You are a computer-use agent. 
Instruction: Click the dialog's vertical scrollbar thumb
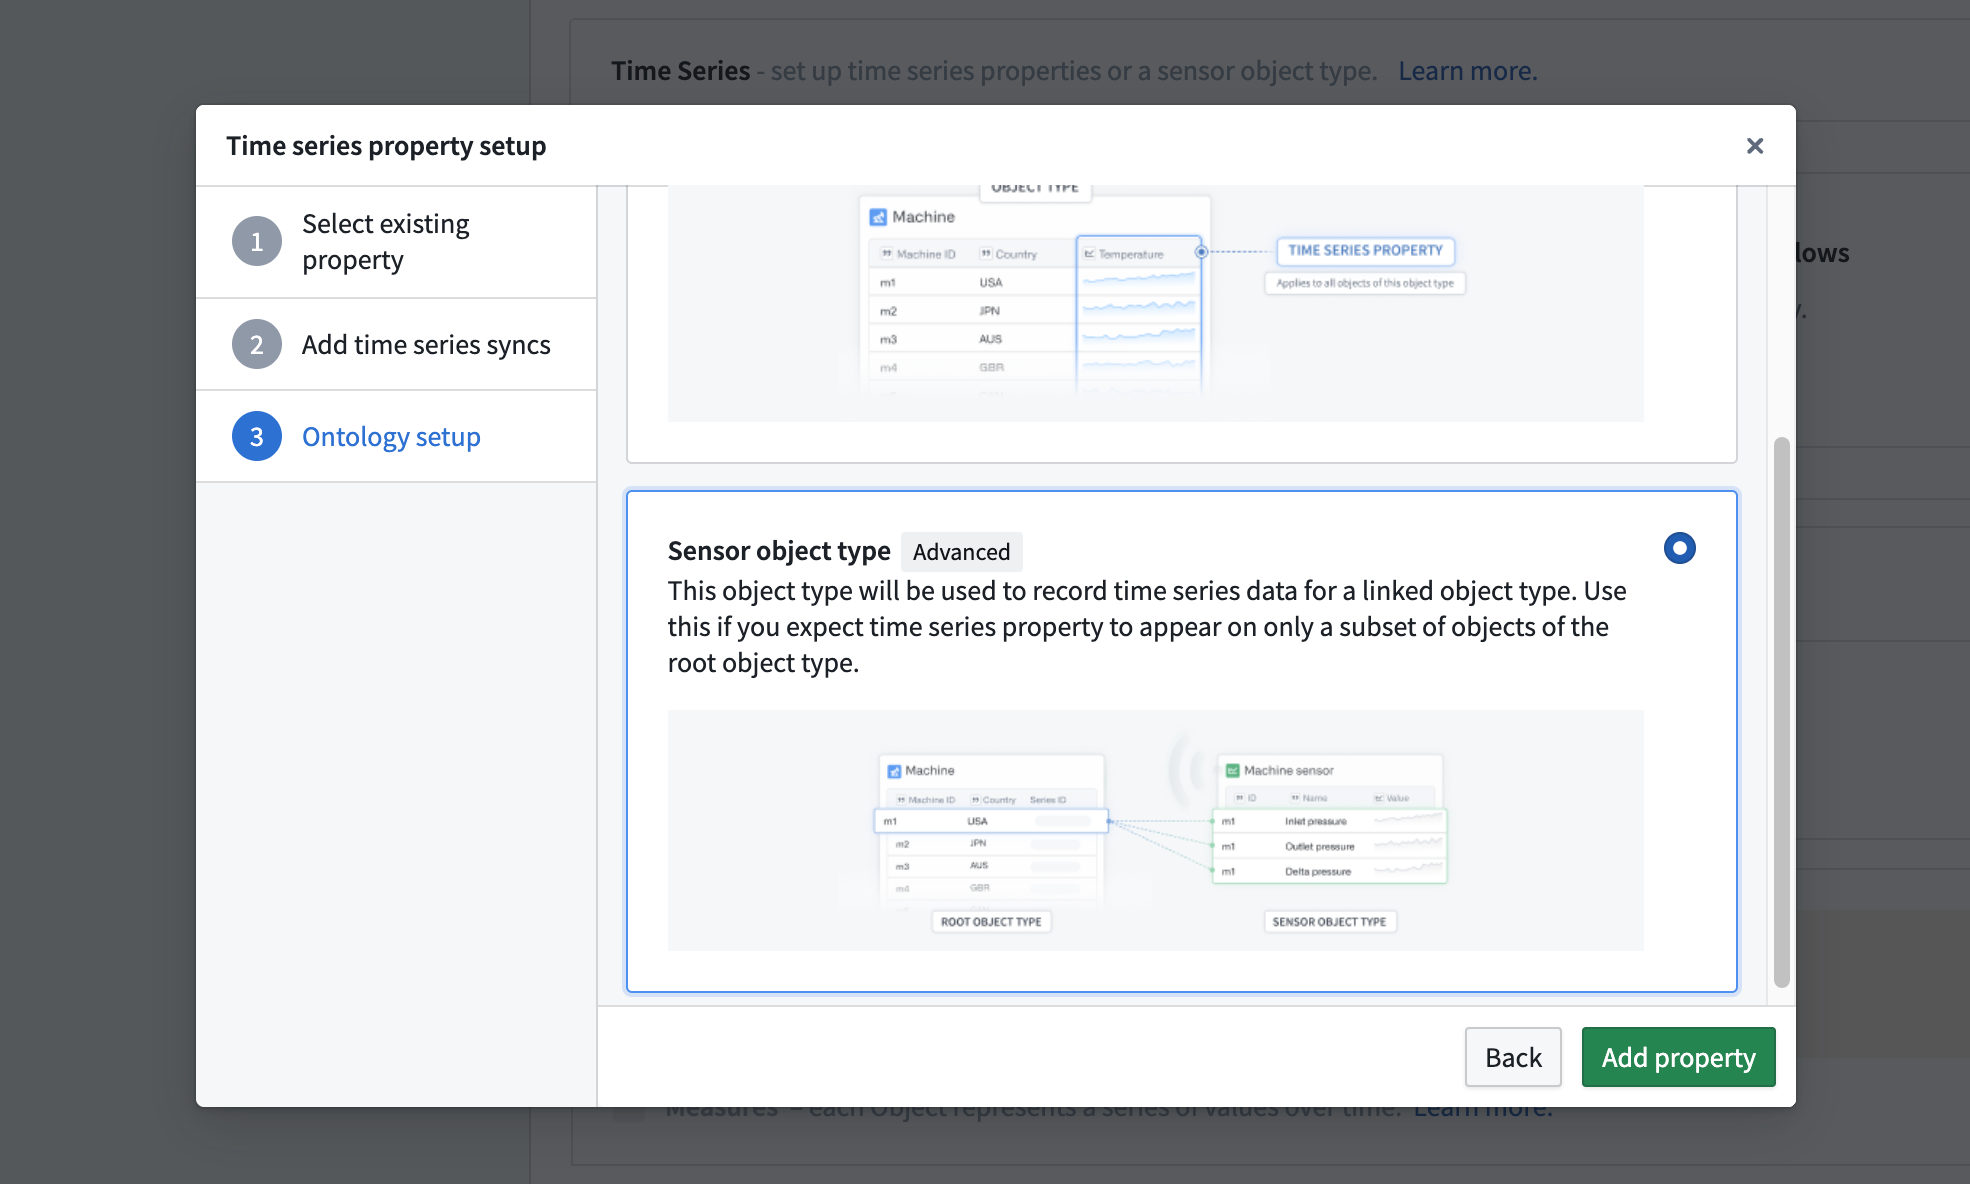[1781, 710]
